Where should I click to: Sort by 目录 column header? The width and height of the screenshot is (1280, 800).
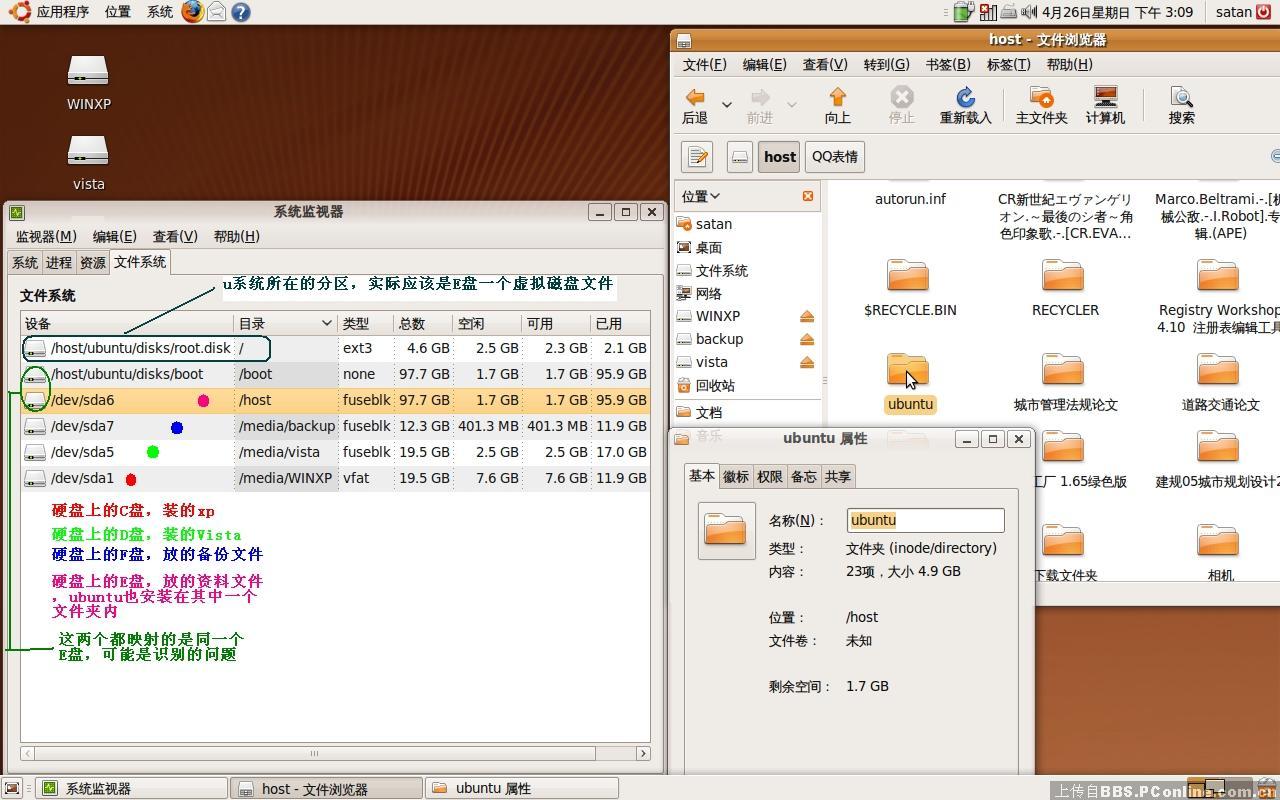[x=285, y=323]
